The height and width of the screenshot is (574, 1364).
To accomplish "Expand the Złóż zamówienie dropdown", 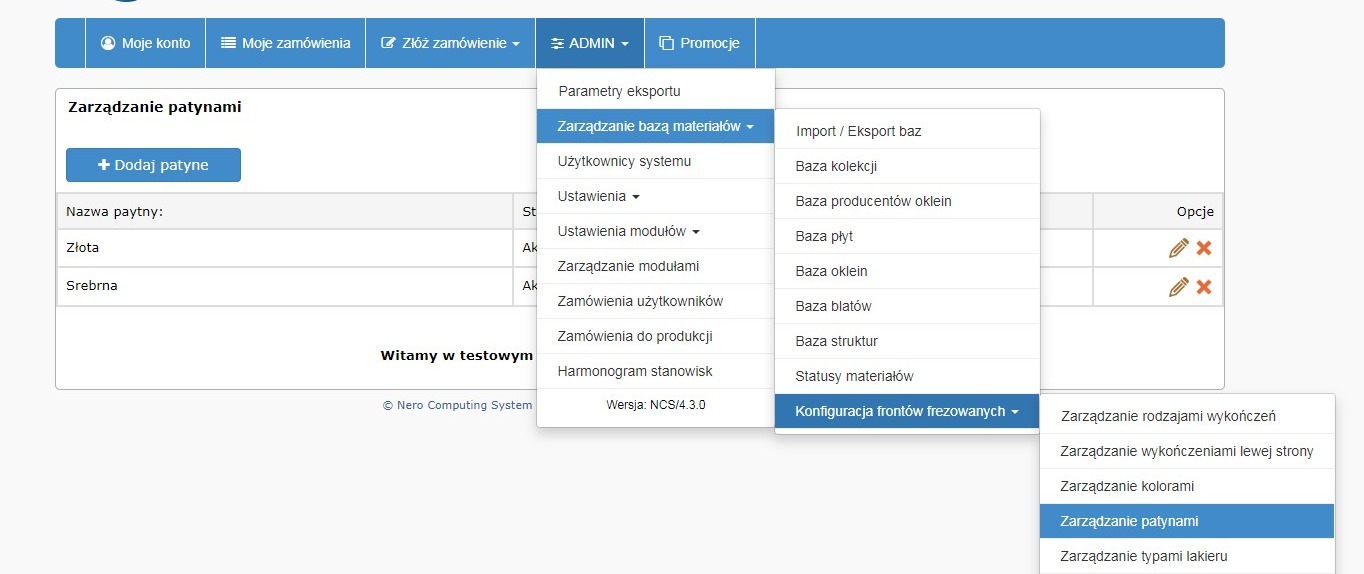I will tap(450, 43).
